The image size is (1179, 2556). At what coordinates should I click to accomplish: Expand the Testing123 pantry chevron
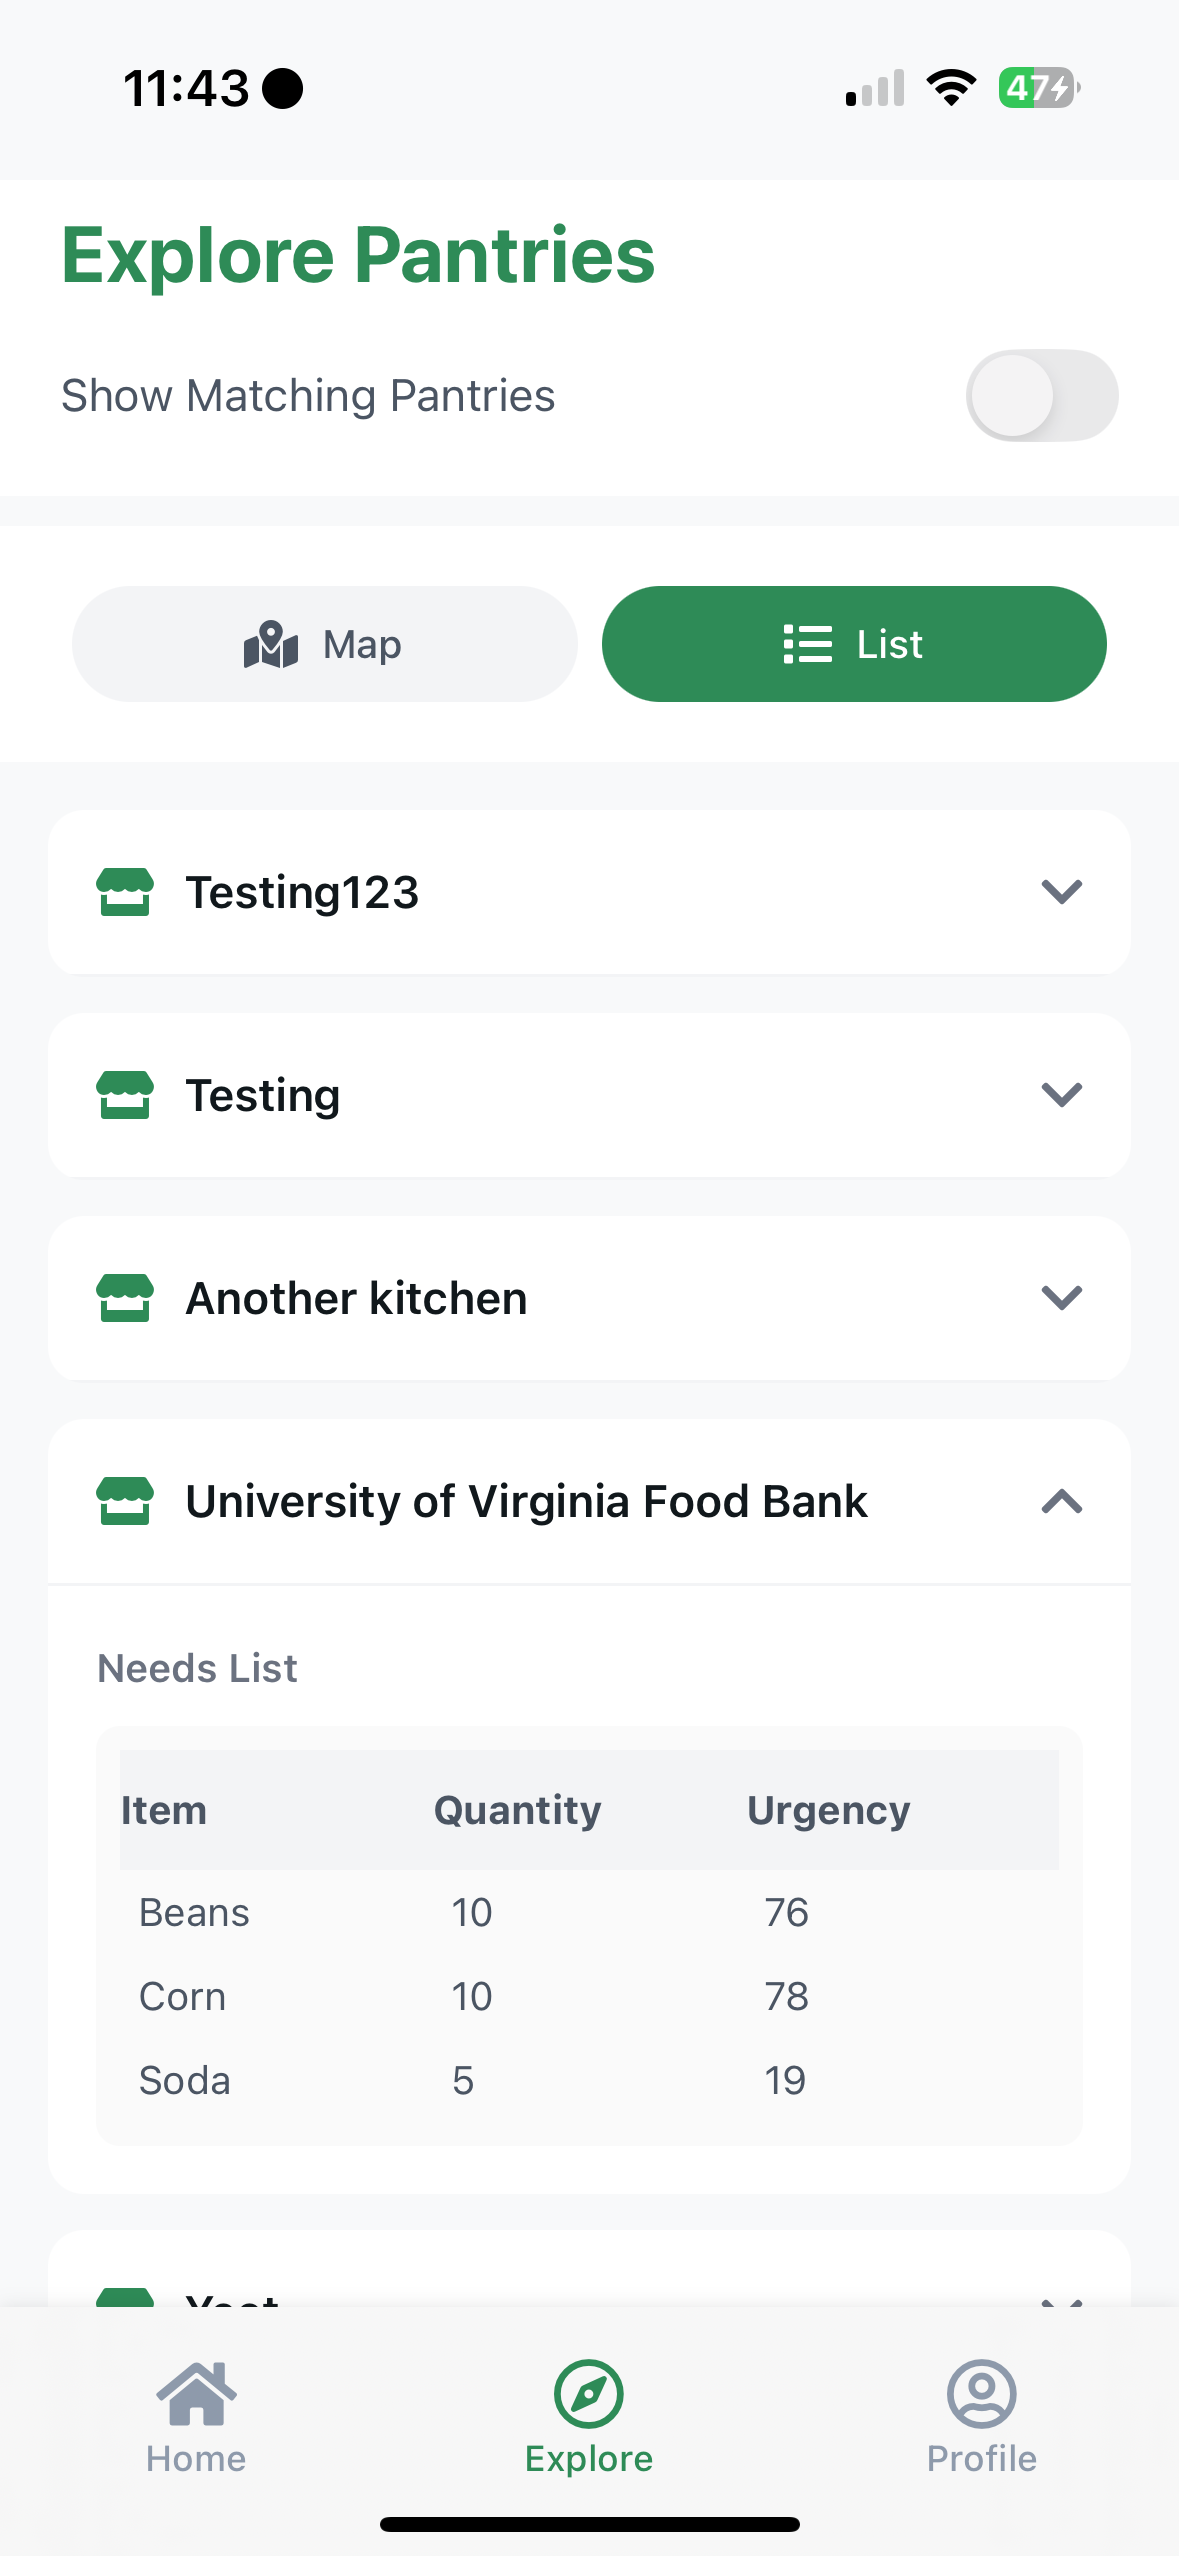click(1061, 892)
